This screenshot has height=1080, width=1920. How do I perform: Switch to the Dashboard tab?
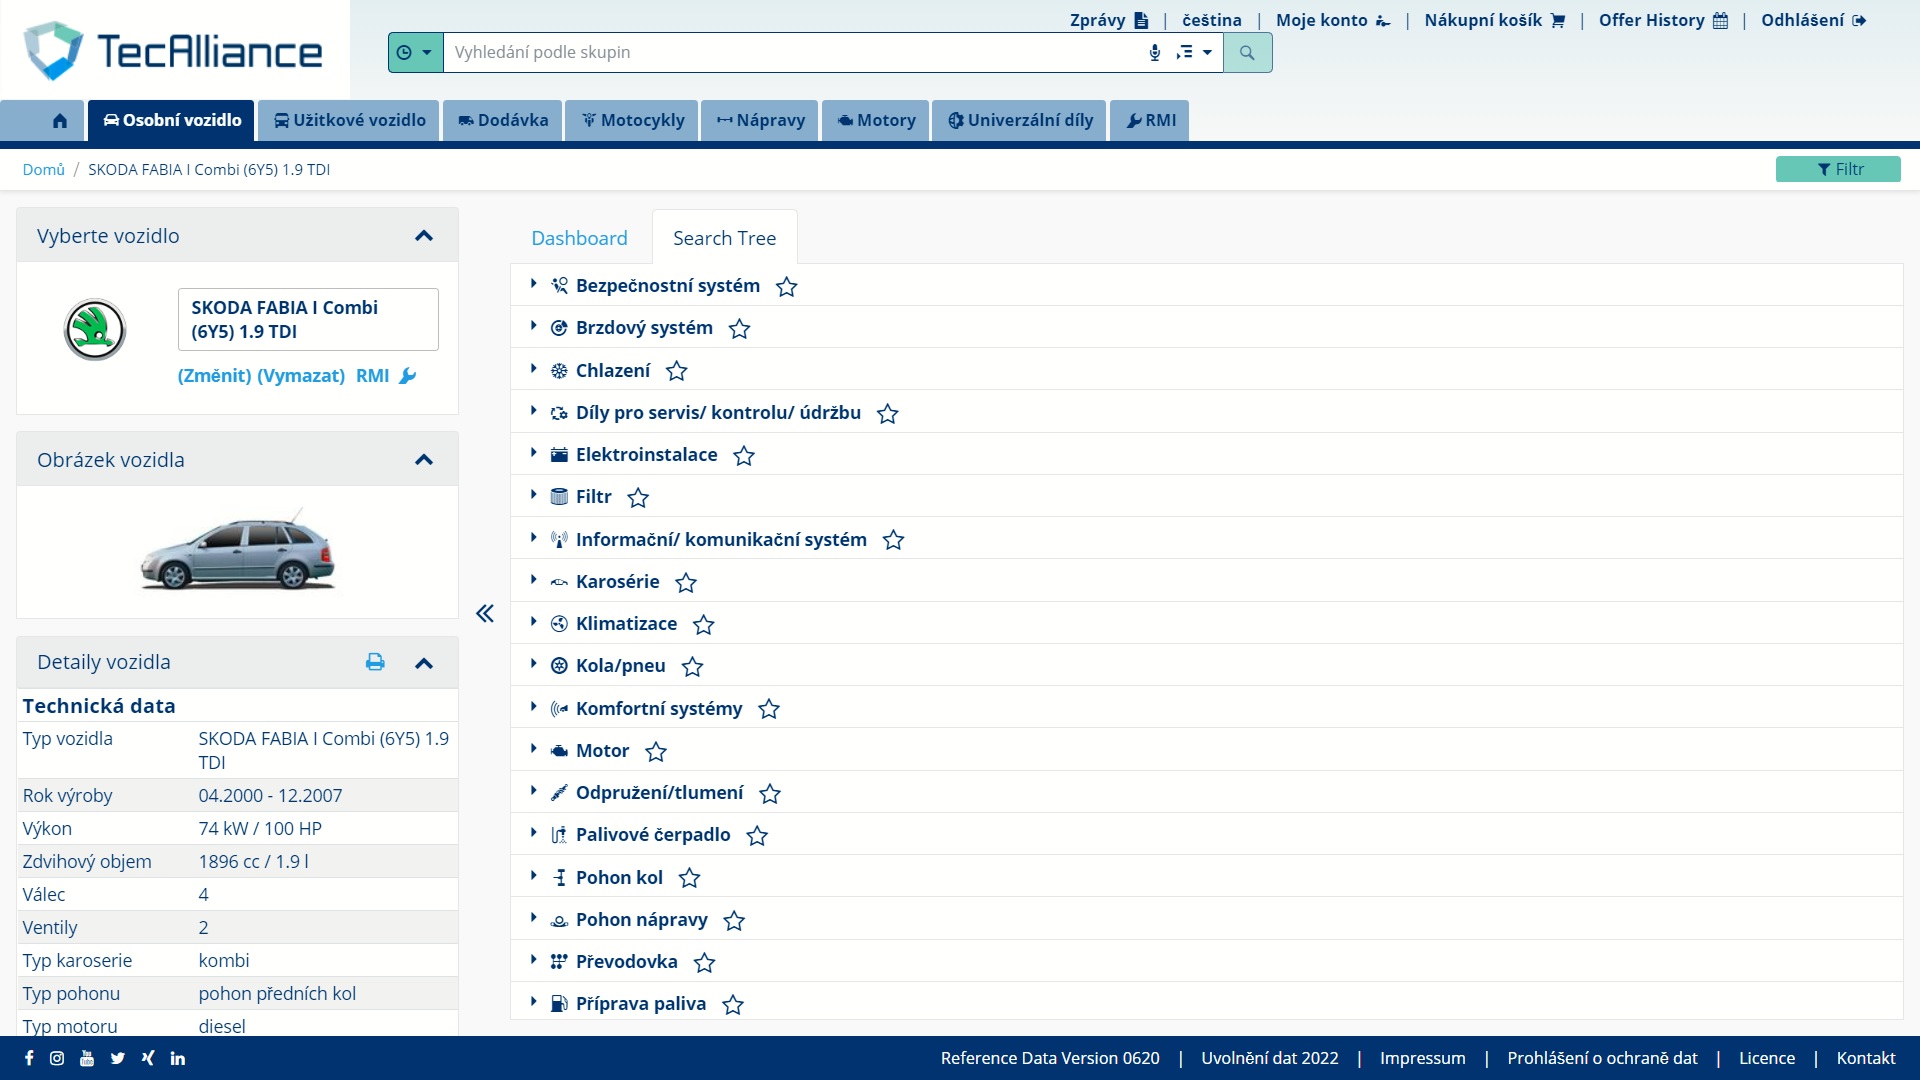579,238
